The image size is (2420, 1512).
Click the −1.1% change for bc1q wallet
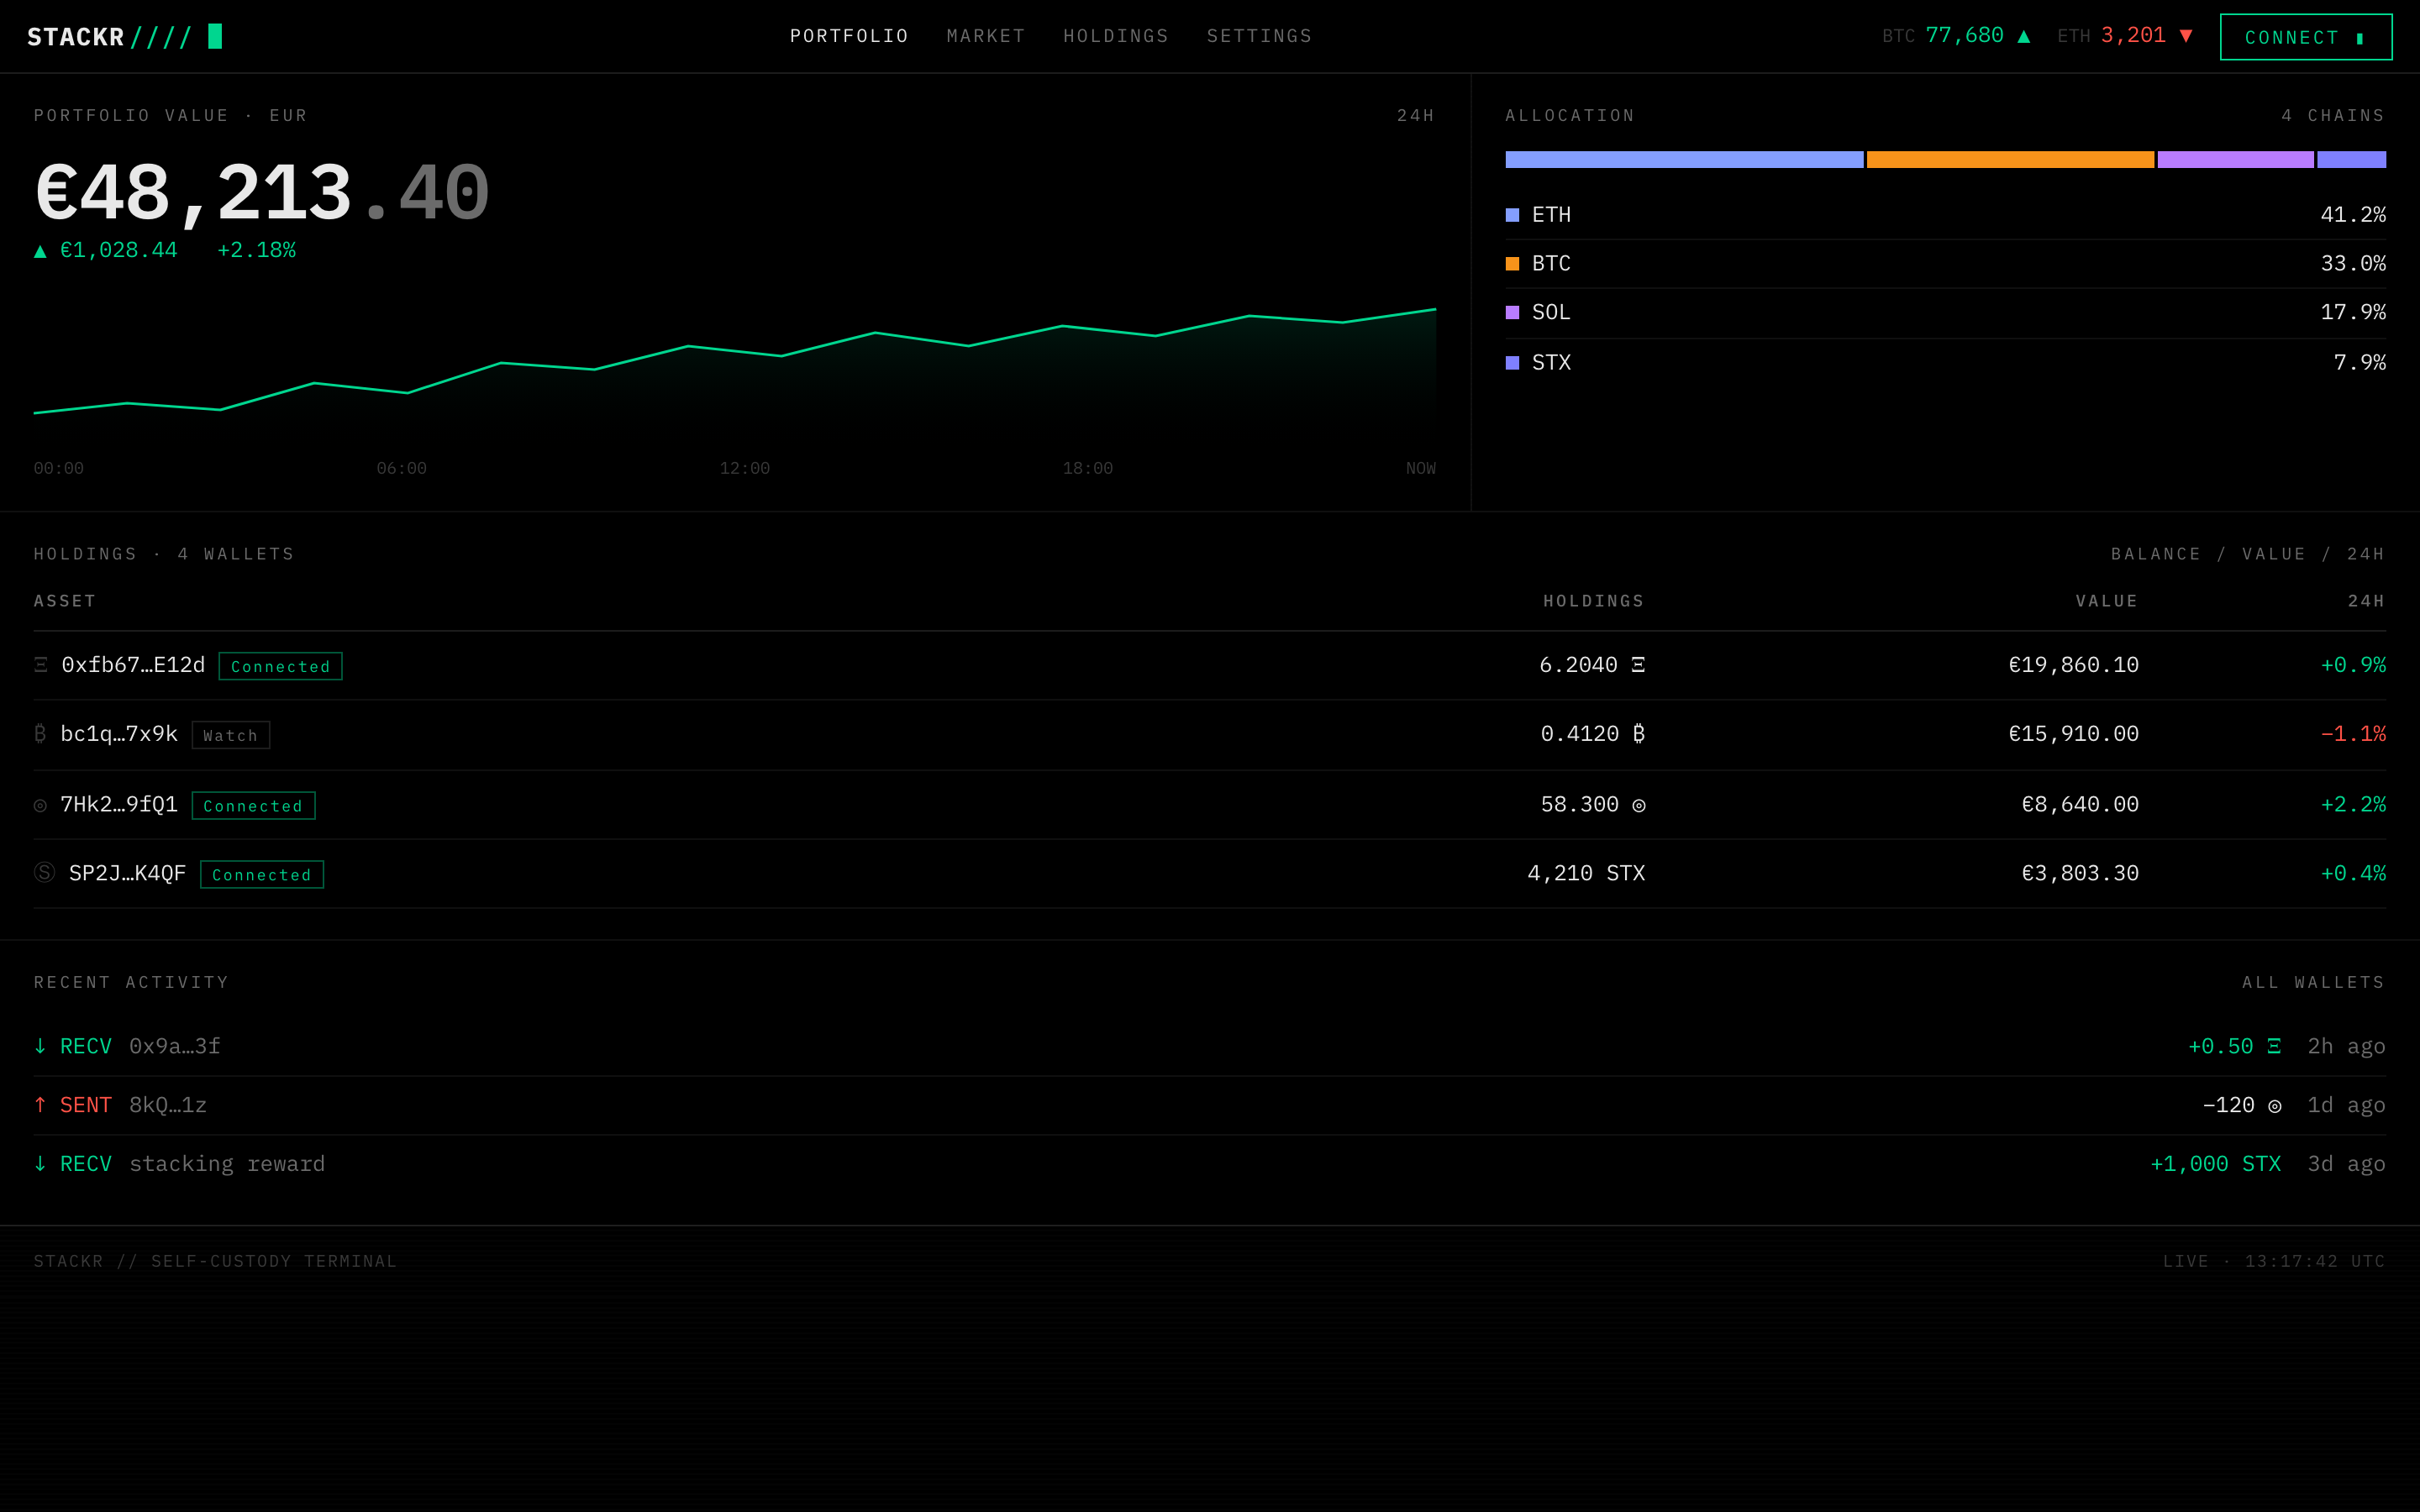pos(2353,734)
